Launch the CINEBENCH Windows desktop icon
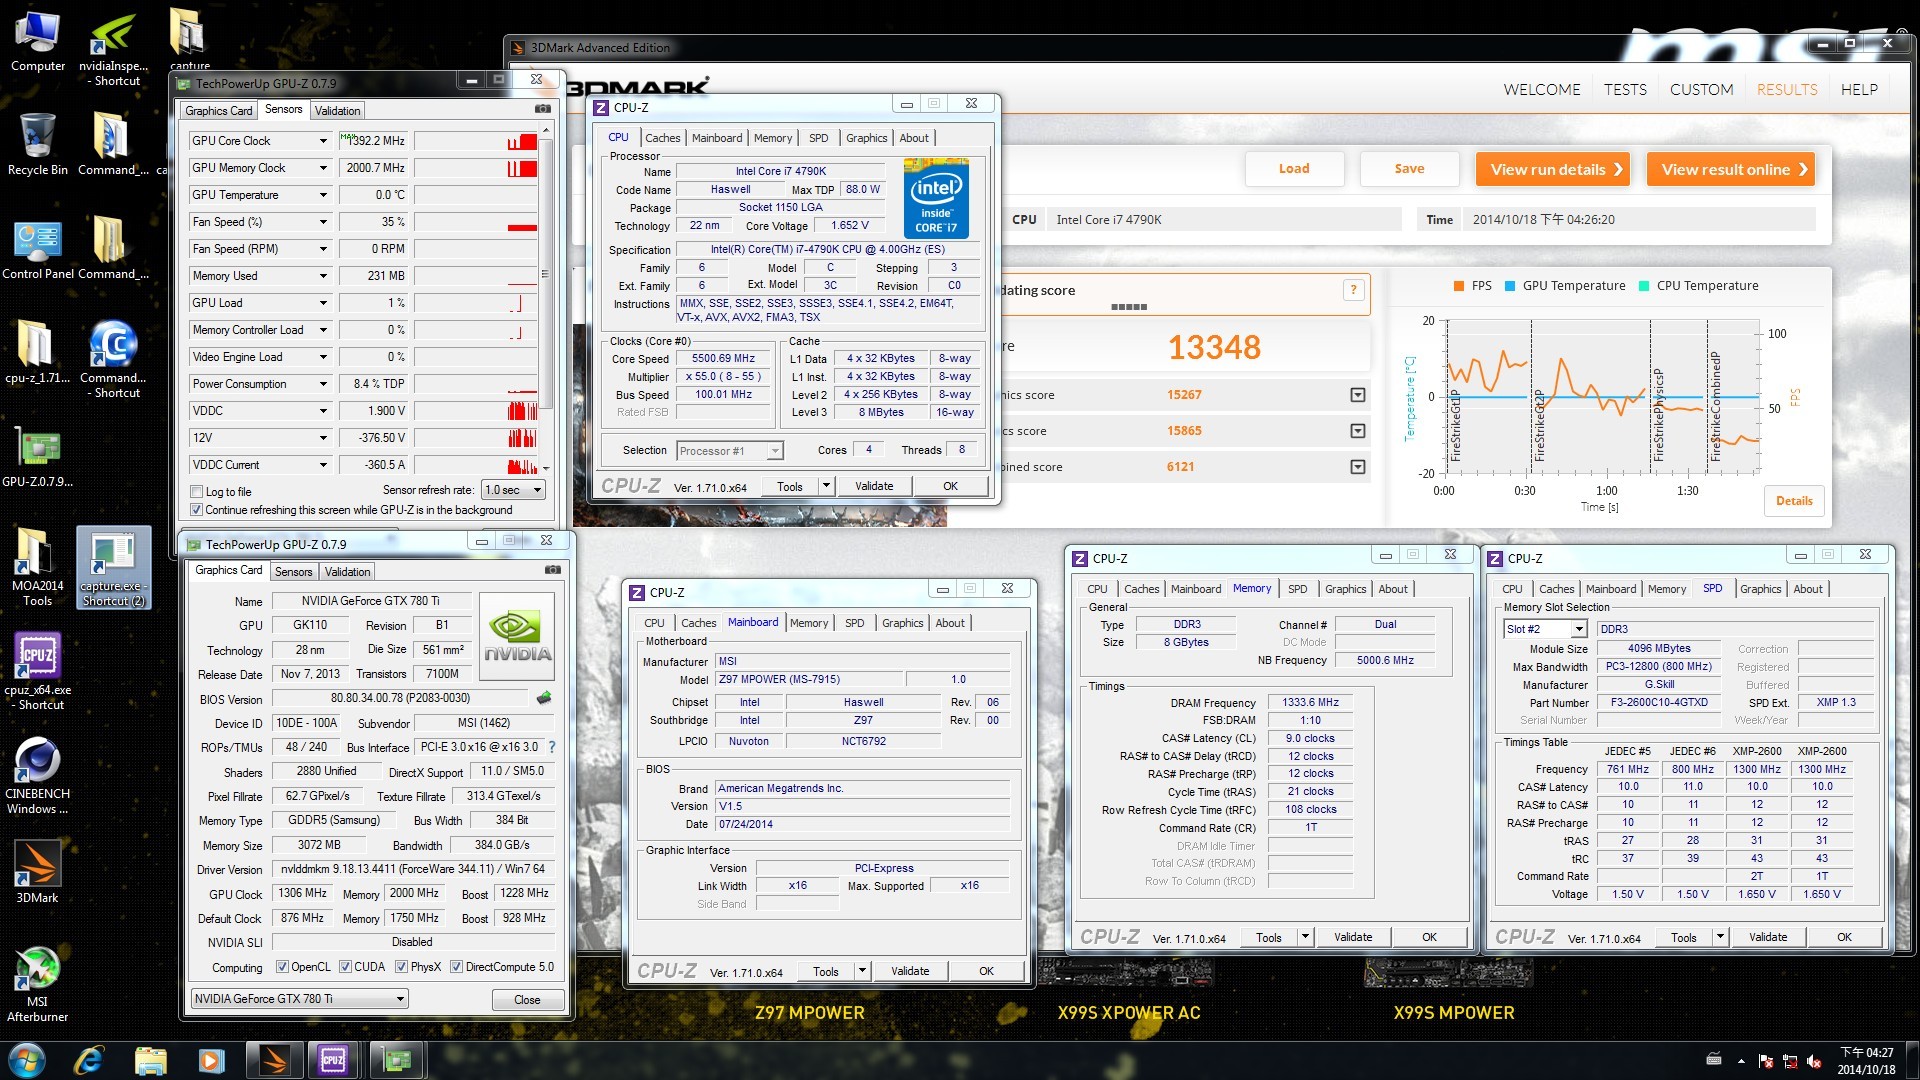The image size is (1920, 1080). point(38,776)
